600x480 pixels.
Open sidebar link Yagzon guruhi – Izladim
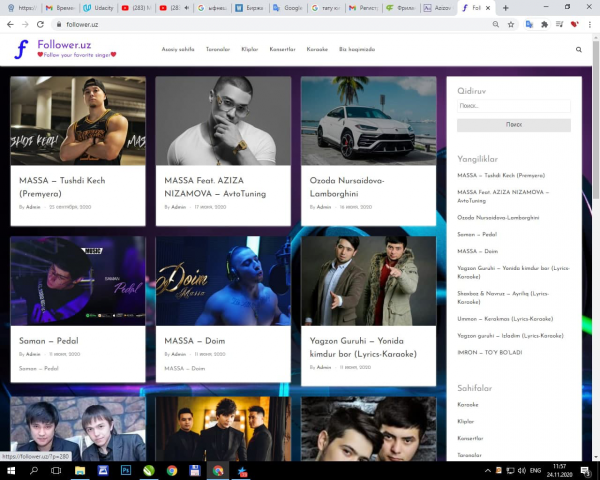(x=510, y=336)
